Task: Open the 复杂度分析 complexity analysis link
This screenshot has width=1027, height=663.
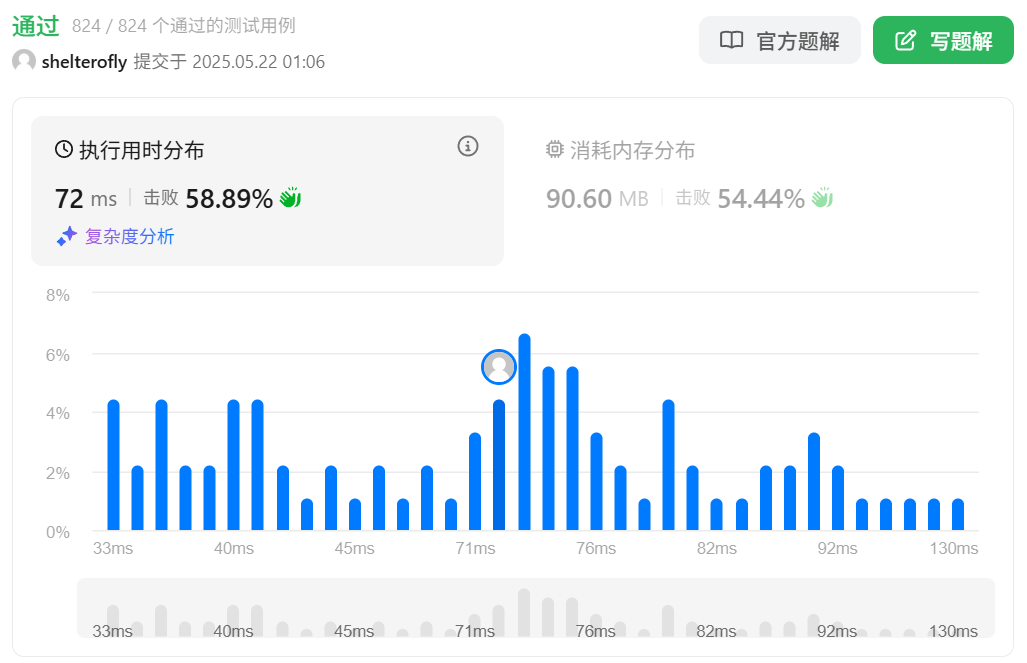Action: [129, 237]
